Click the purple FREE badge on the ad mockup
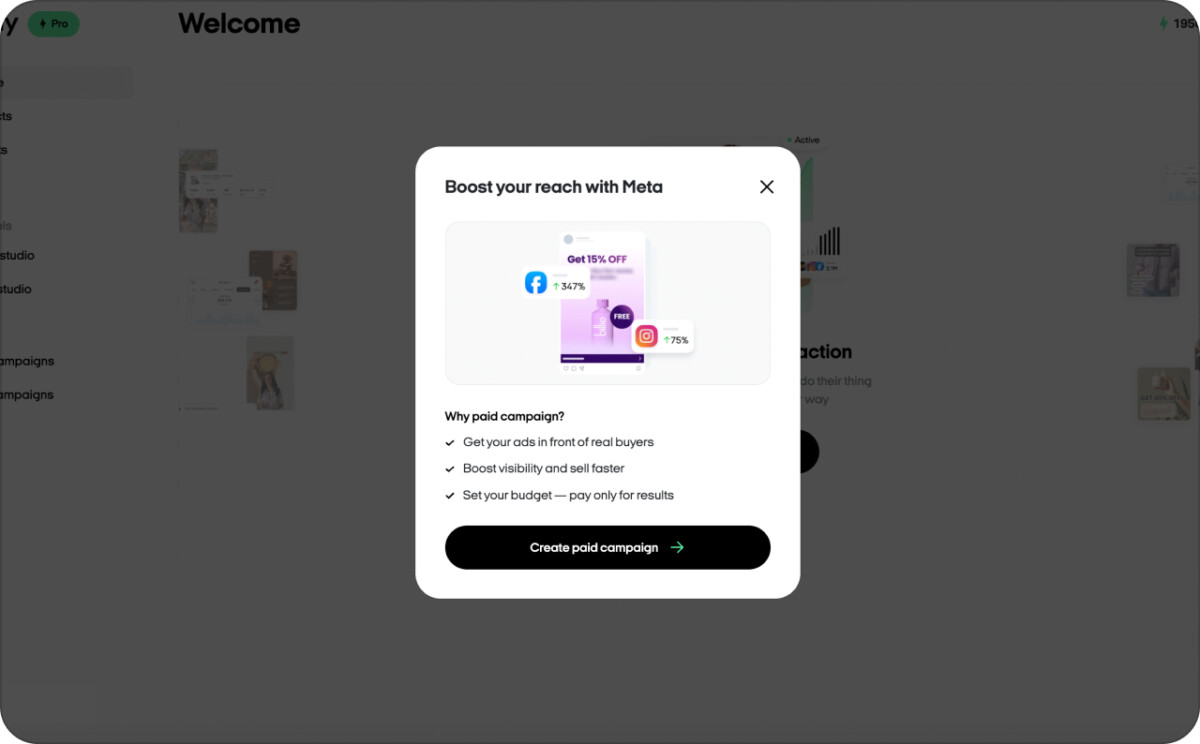 click(622, 316)
